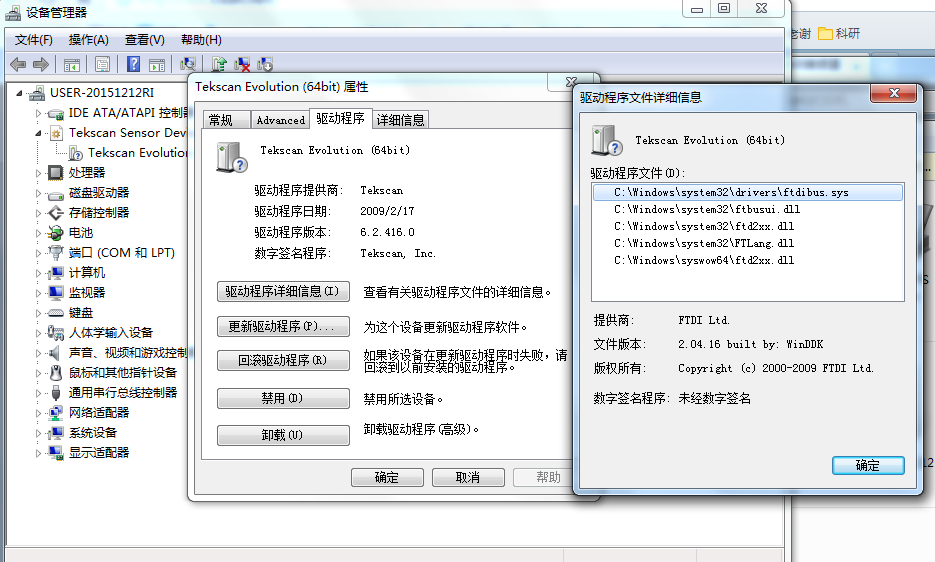Click the 鼠标和其他指针设备 mouse icon
Viewport: 935px width, 562px height.
click(x=55, y=373)
